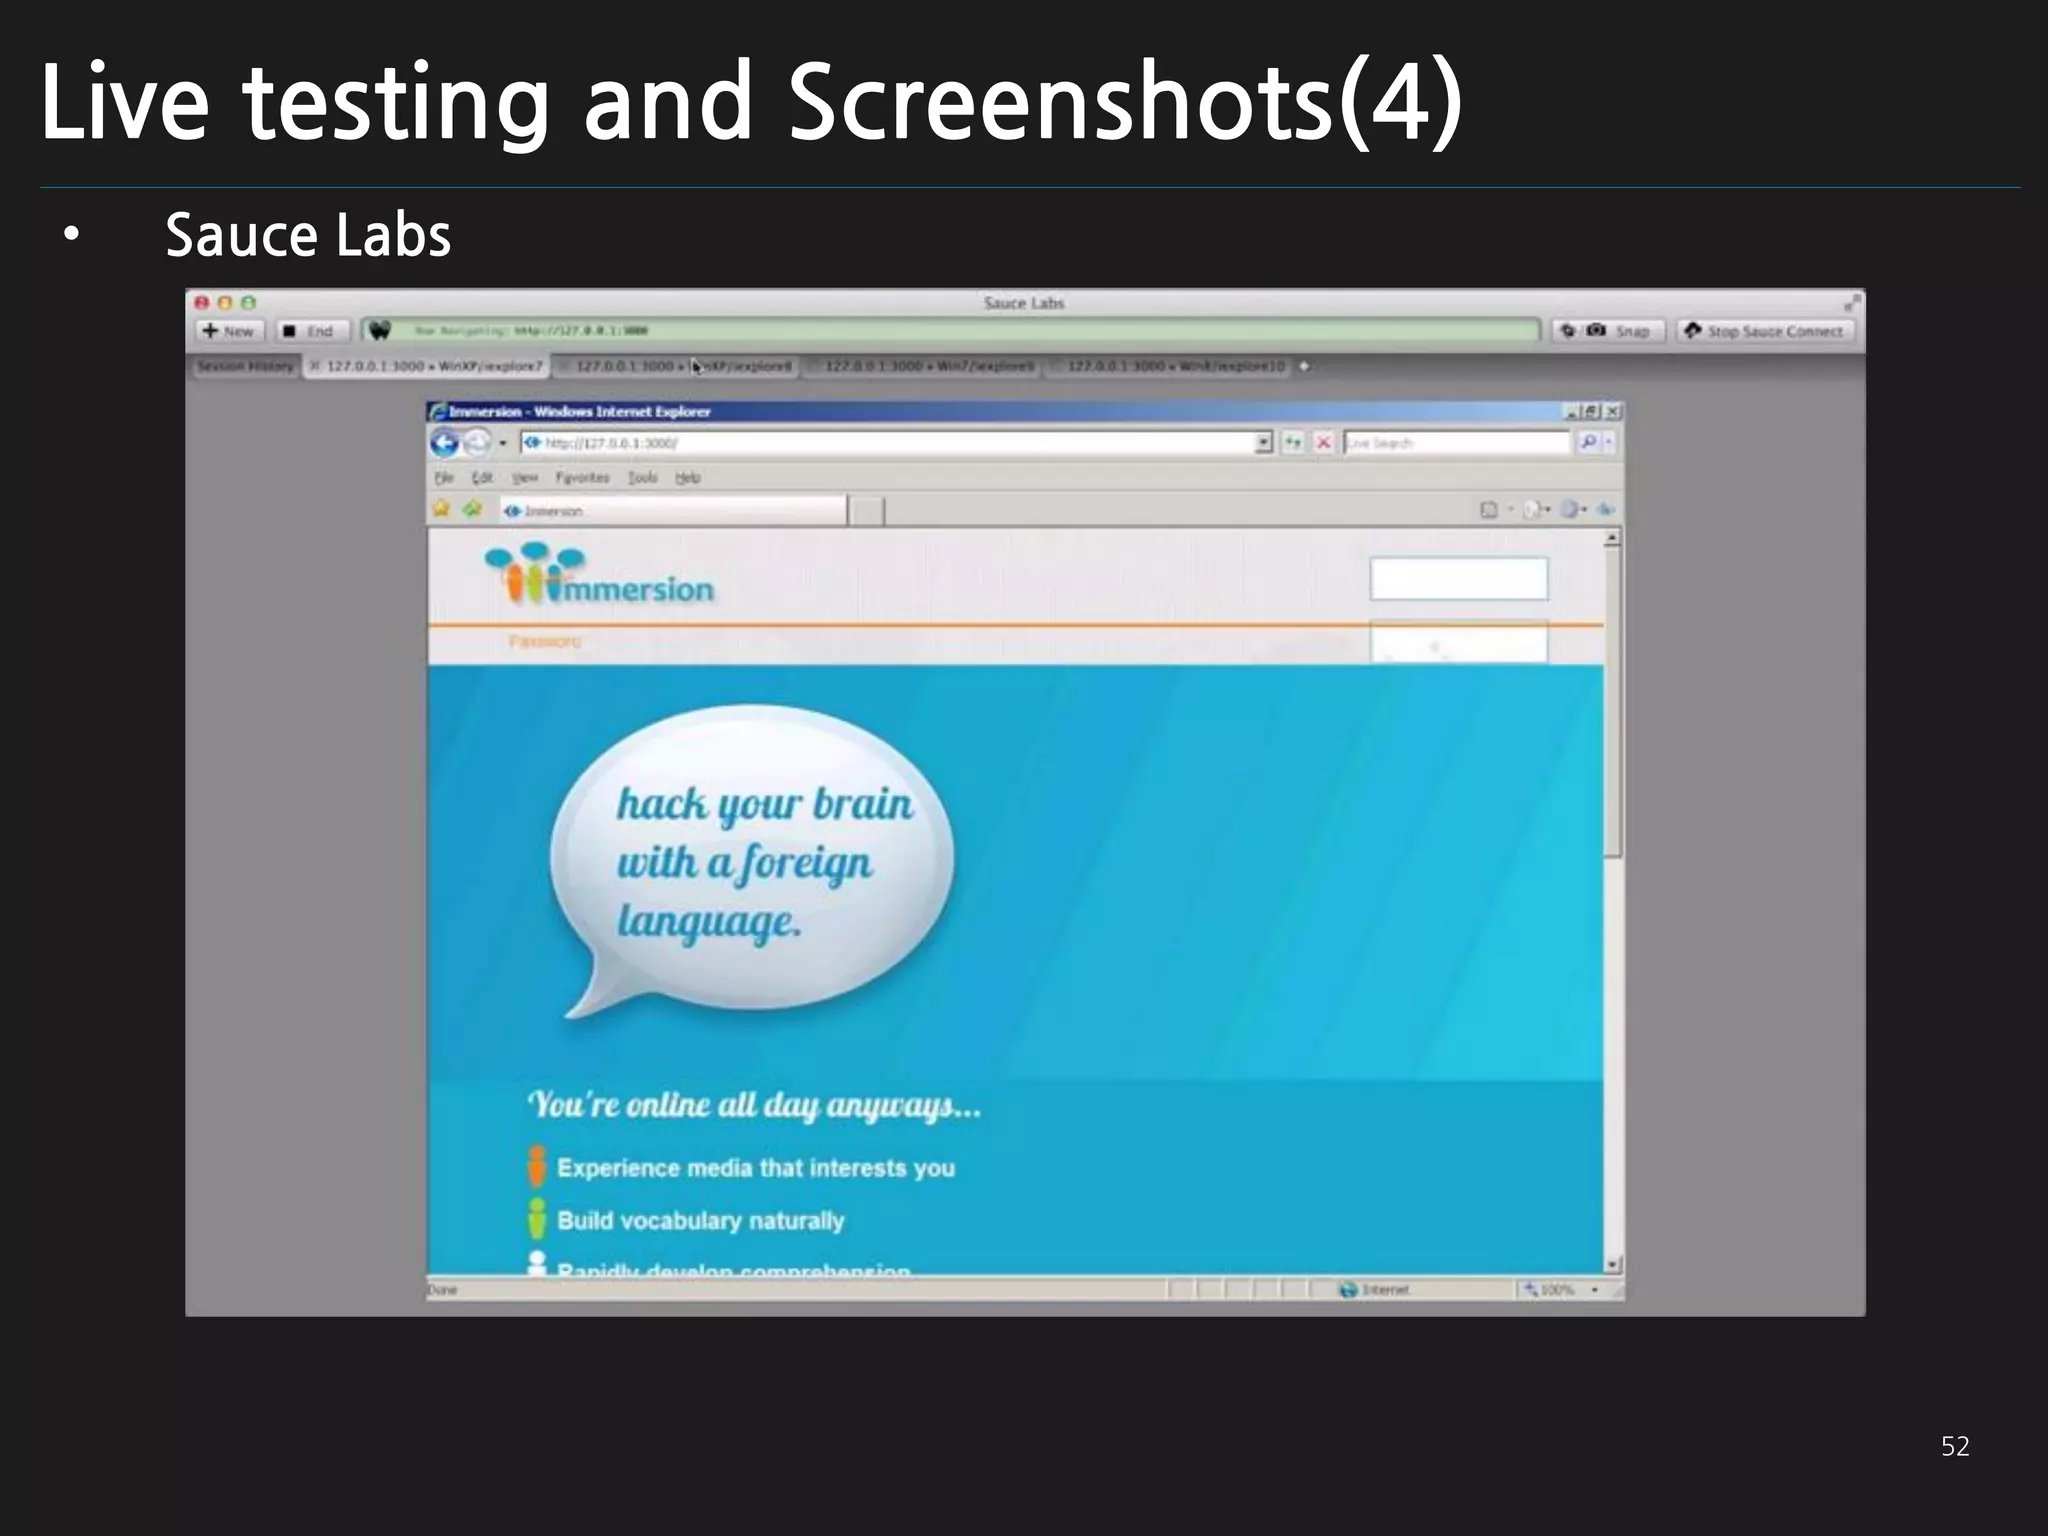Click the Mac fullscreen arrows icon
This screenshot has width=2048, height=1536.
point(1852,302)
